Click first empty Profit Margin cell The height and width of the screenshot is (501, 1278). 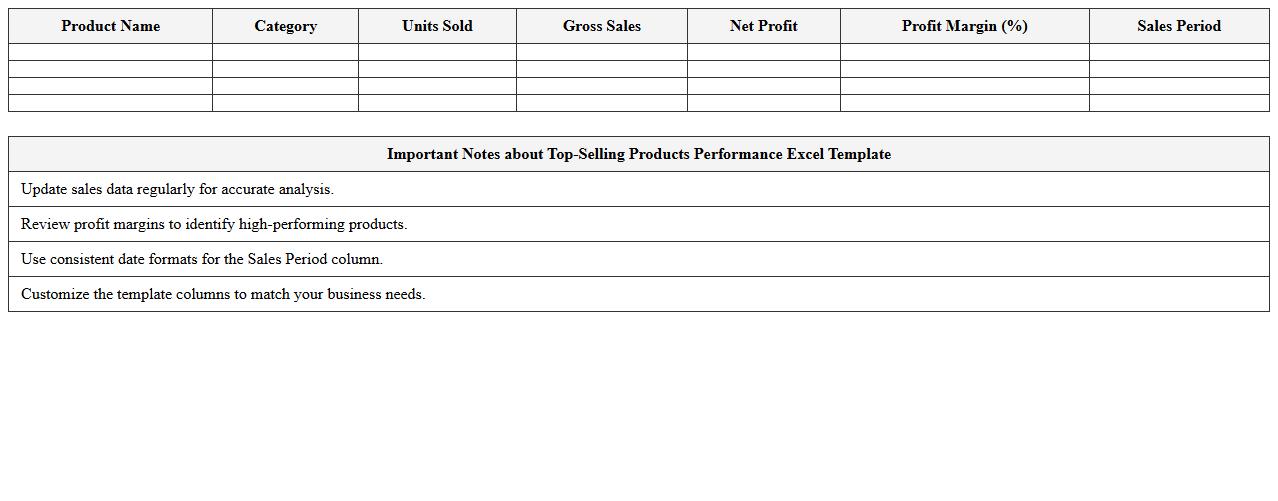(964, 52)
